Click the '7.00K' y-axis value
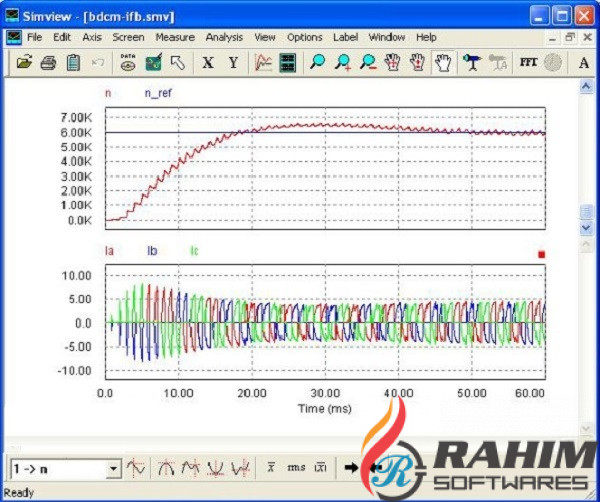The width and height of the screenshot is (600, 502). tap(76, 118)
